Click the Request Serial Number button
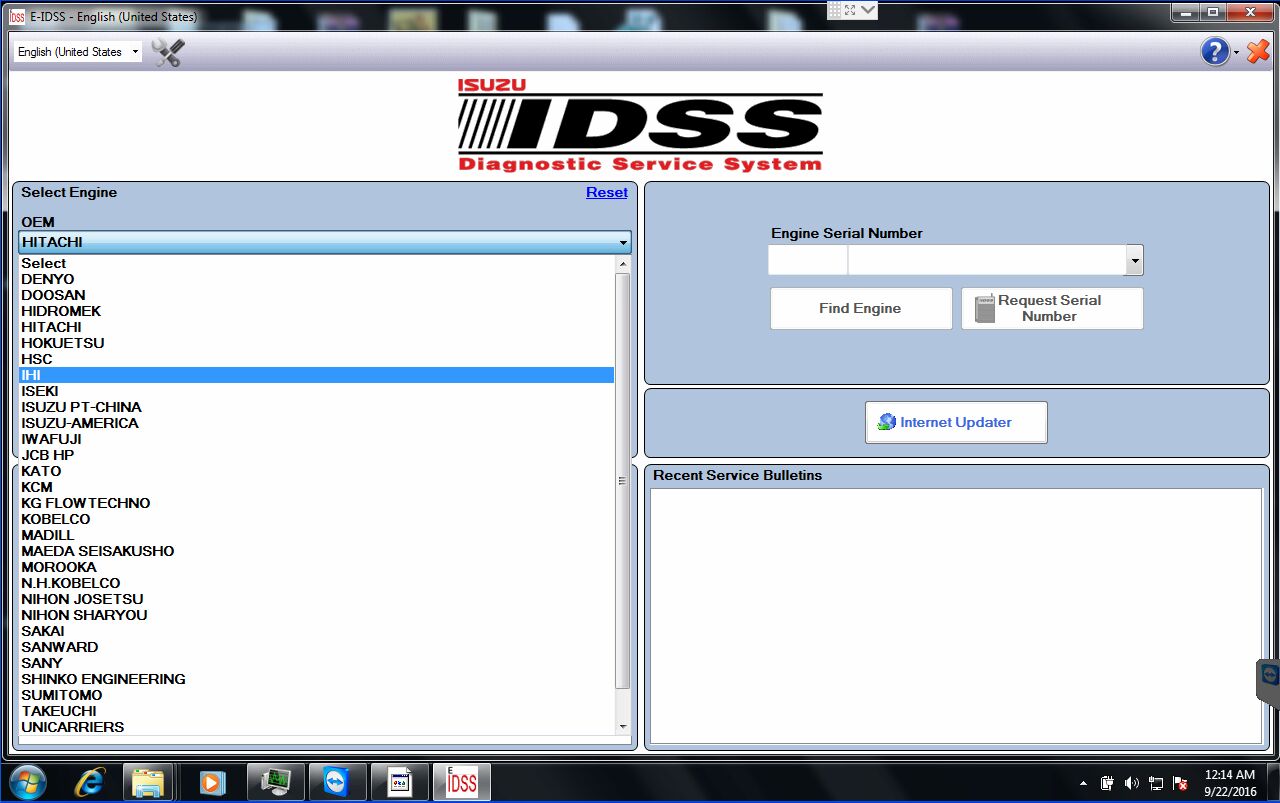 coord(1051,308)
